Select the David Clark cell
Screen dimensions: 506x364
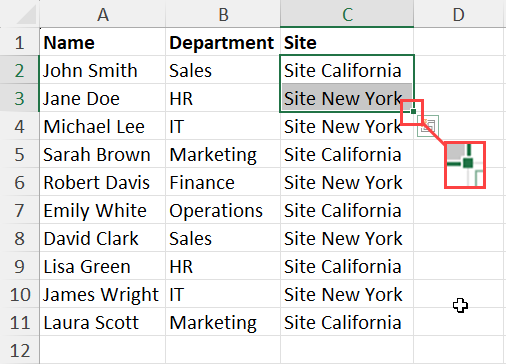coord(103,238)
